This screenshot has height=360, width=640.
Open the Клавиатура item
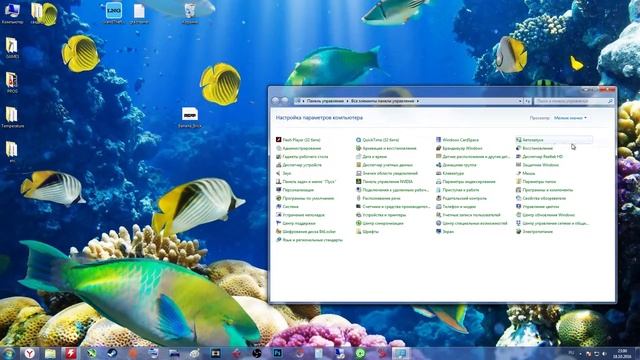[x=450, y=173]
